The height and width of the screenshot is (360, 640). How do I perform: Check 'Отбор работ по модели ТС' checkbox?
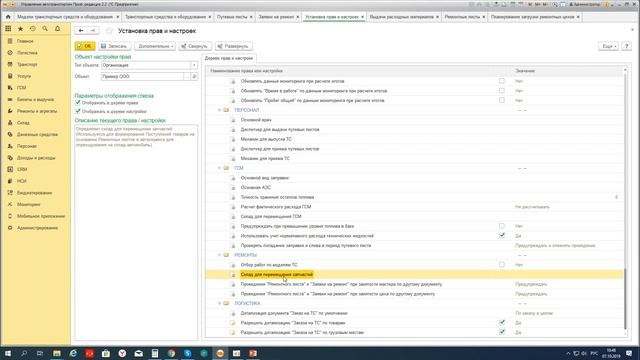pos(502,264)
